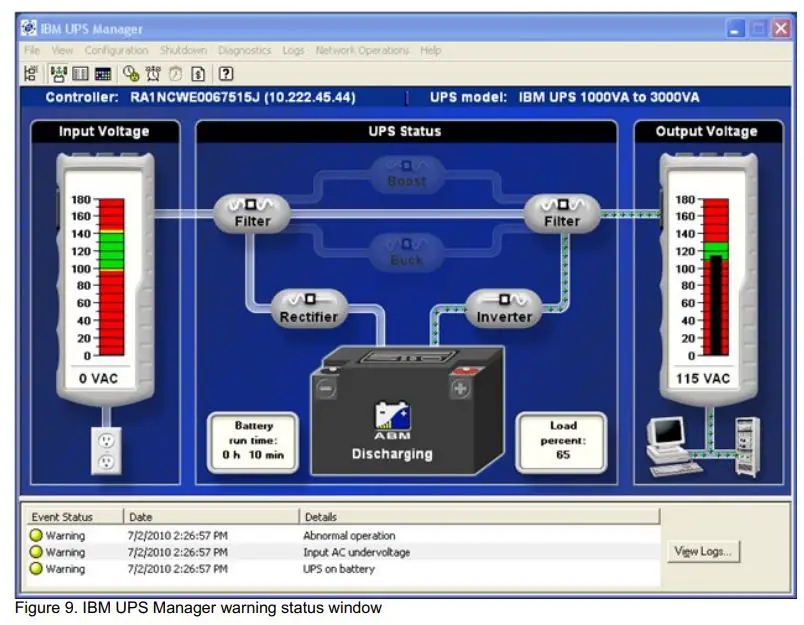Click the Rectifier node
This screenshot has width=804, height=625.
point(309,309)
